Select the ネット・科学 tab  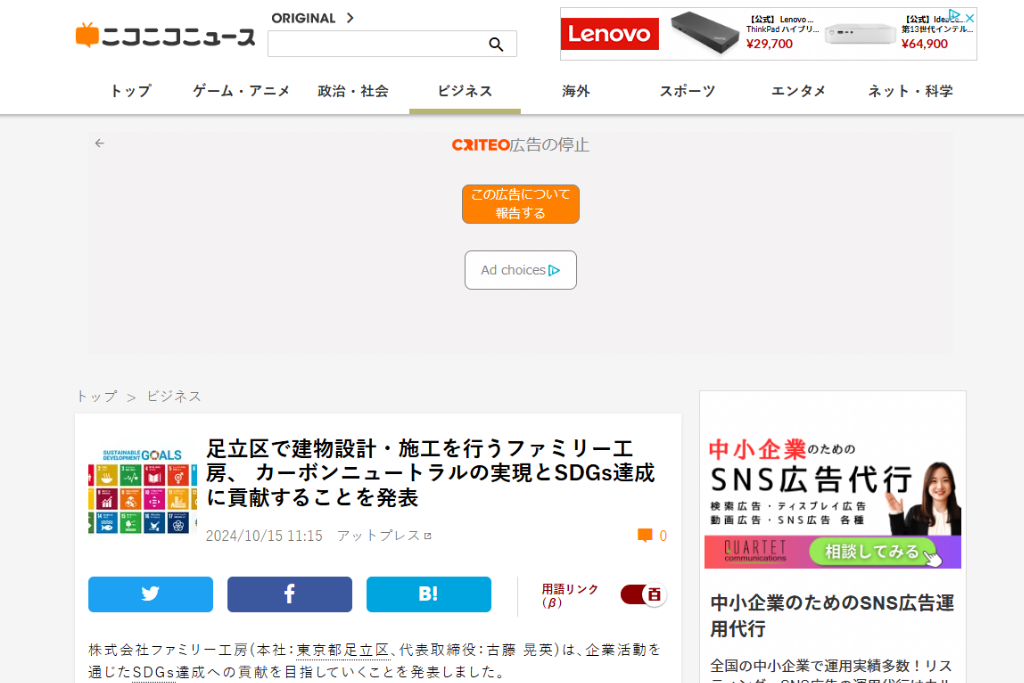point(910,91)
